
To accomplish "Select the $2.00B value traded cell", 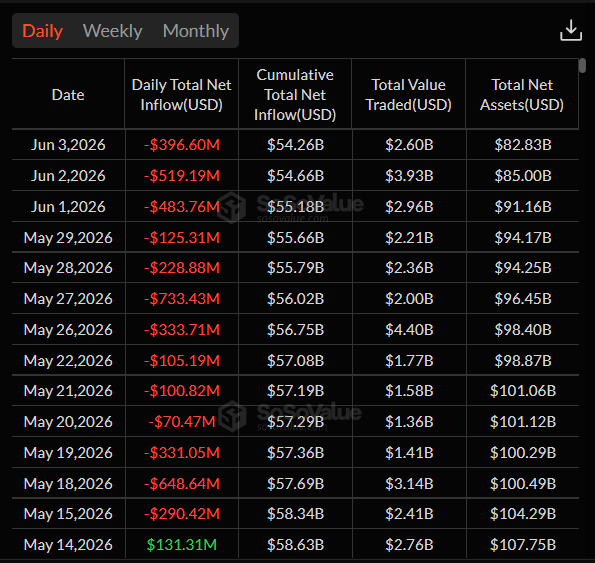I will (409, 299).
